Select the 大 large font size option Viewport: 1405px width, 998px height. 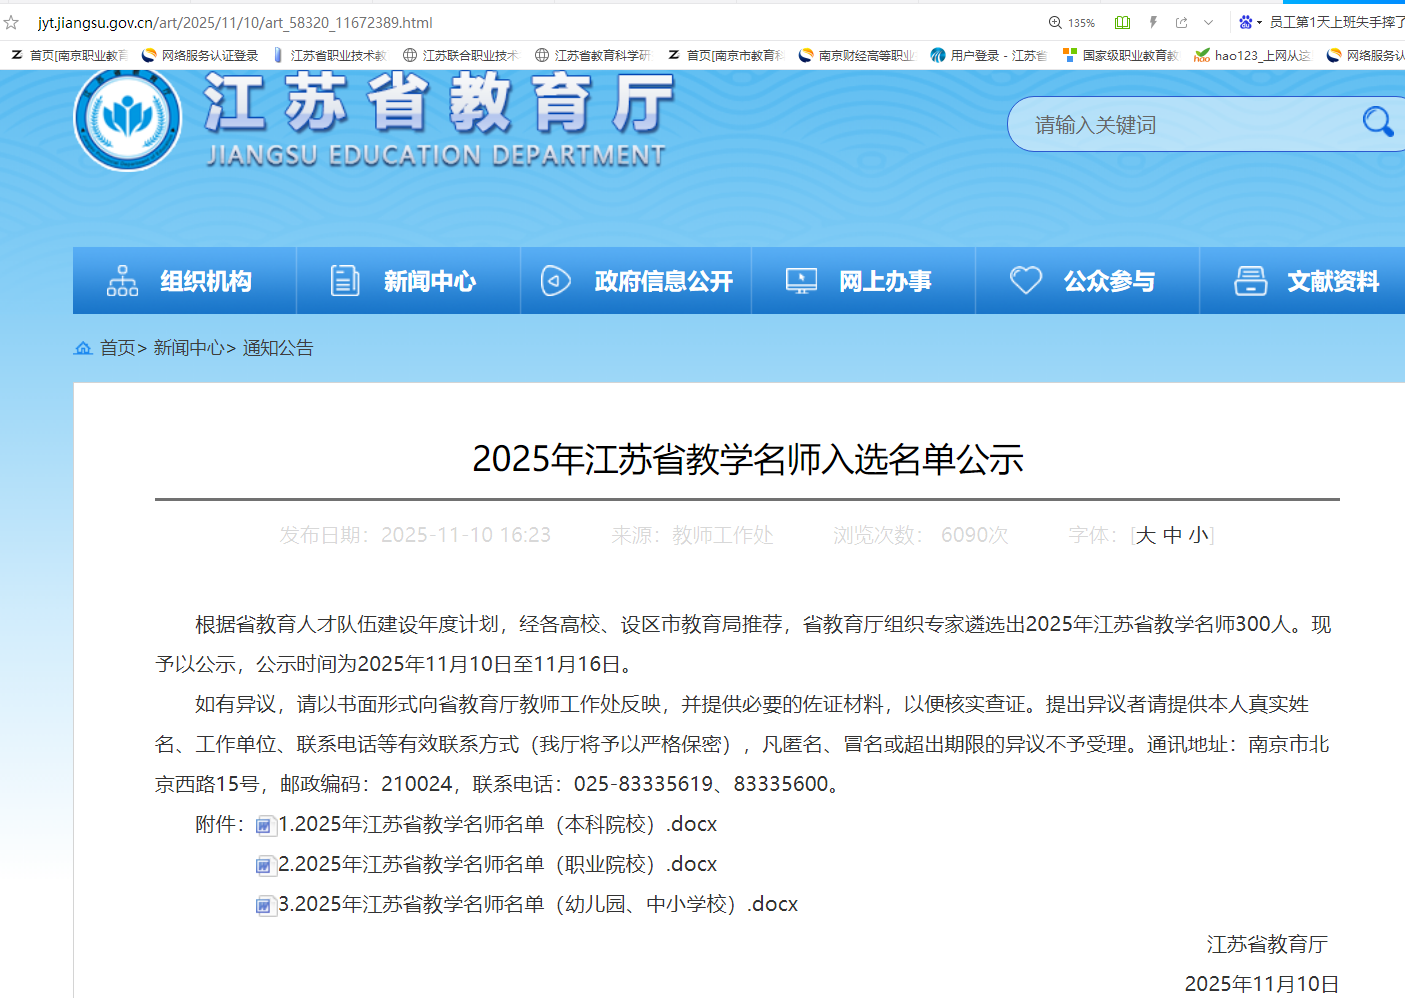click(x=1146, y=535)
